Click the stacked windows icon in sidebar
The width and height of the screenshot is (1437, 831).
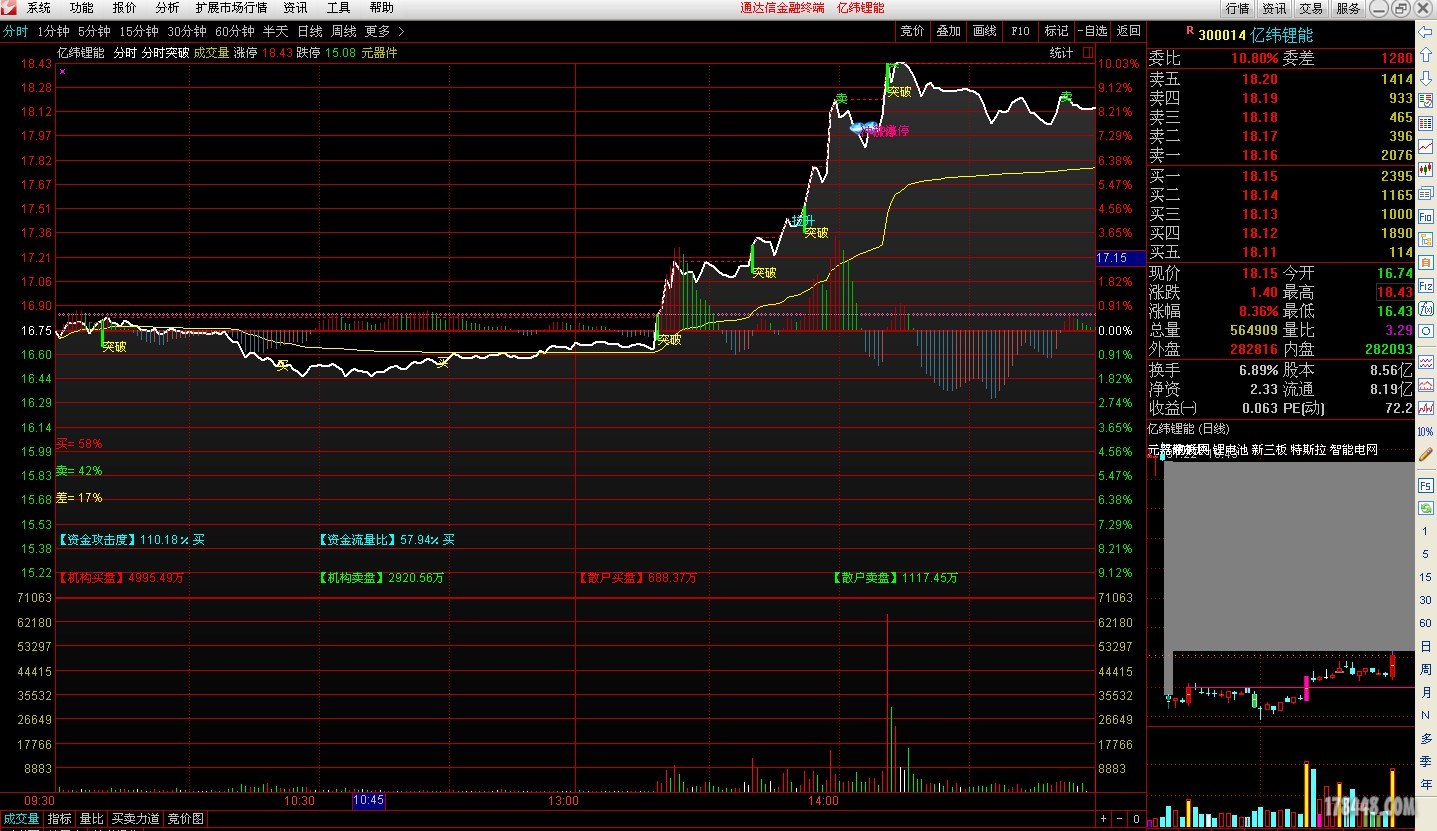1426,192
